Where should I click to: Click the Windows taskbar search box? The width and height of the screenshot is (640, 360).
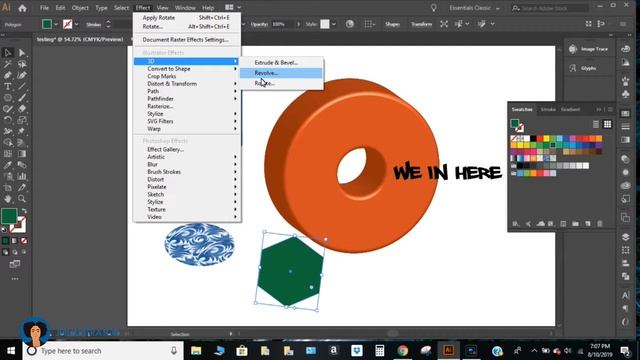[102, 351]
